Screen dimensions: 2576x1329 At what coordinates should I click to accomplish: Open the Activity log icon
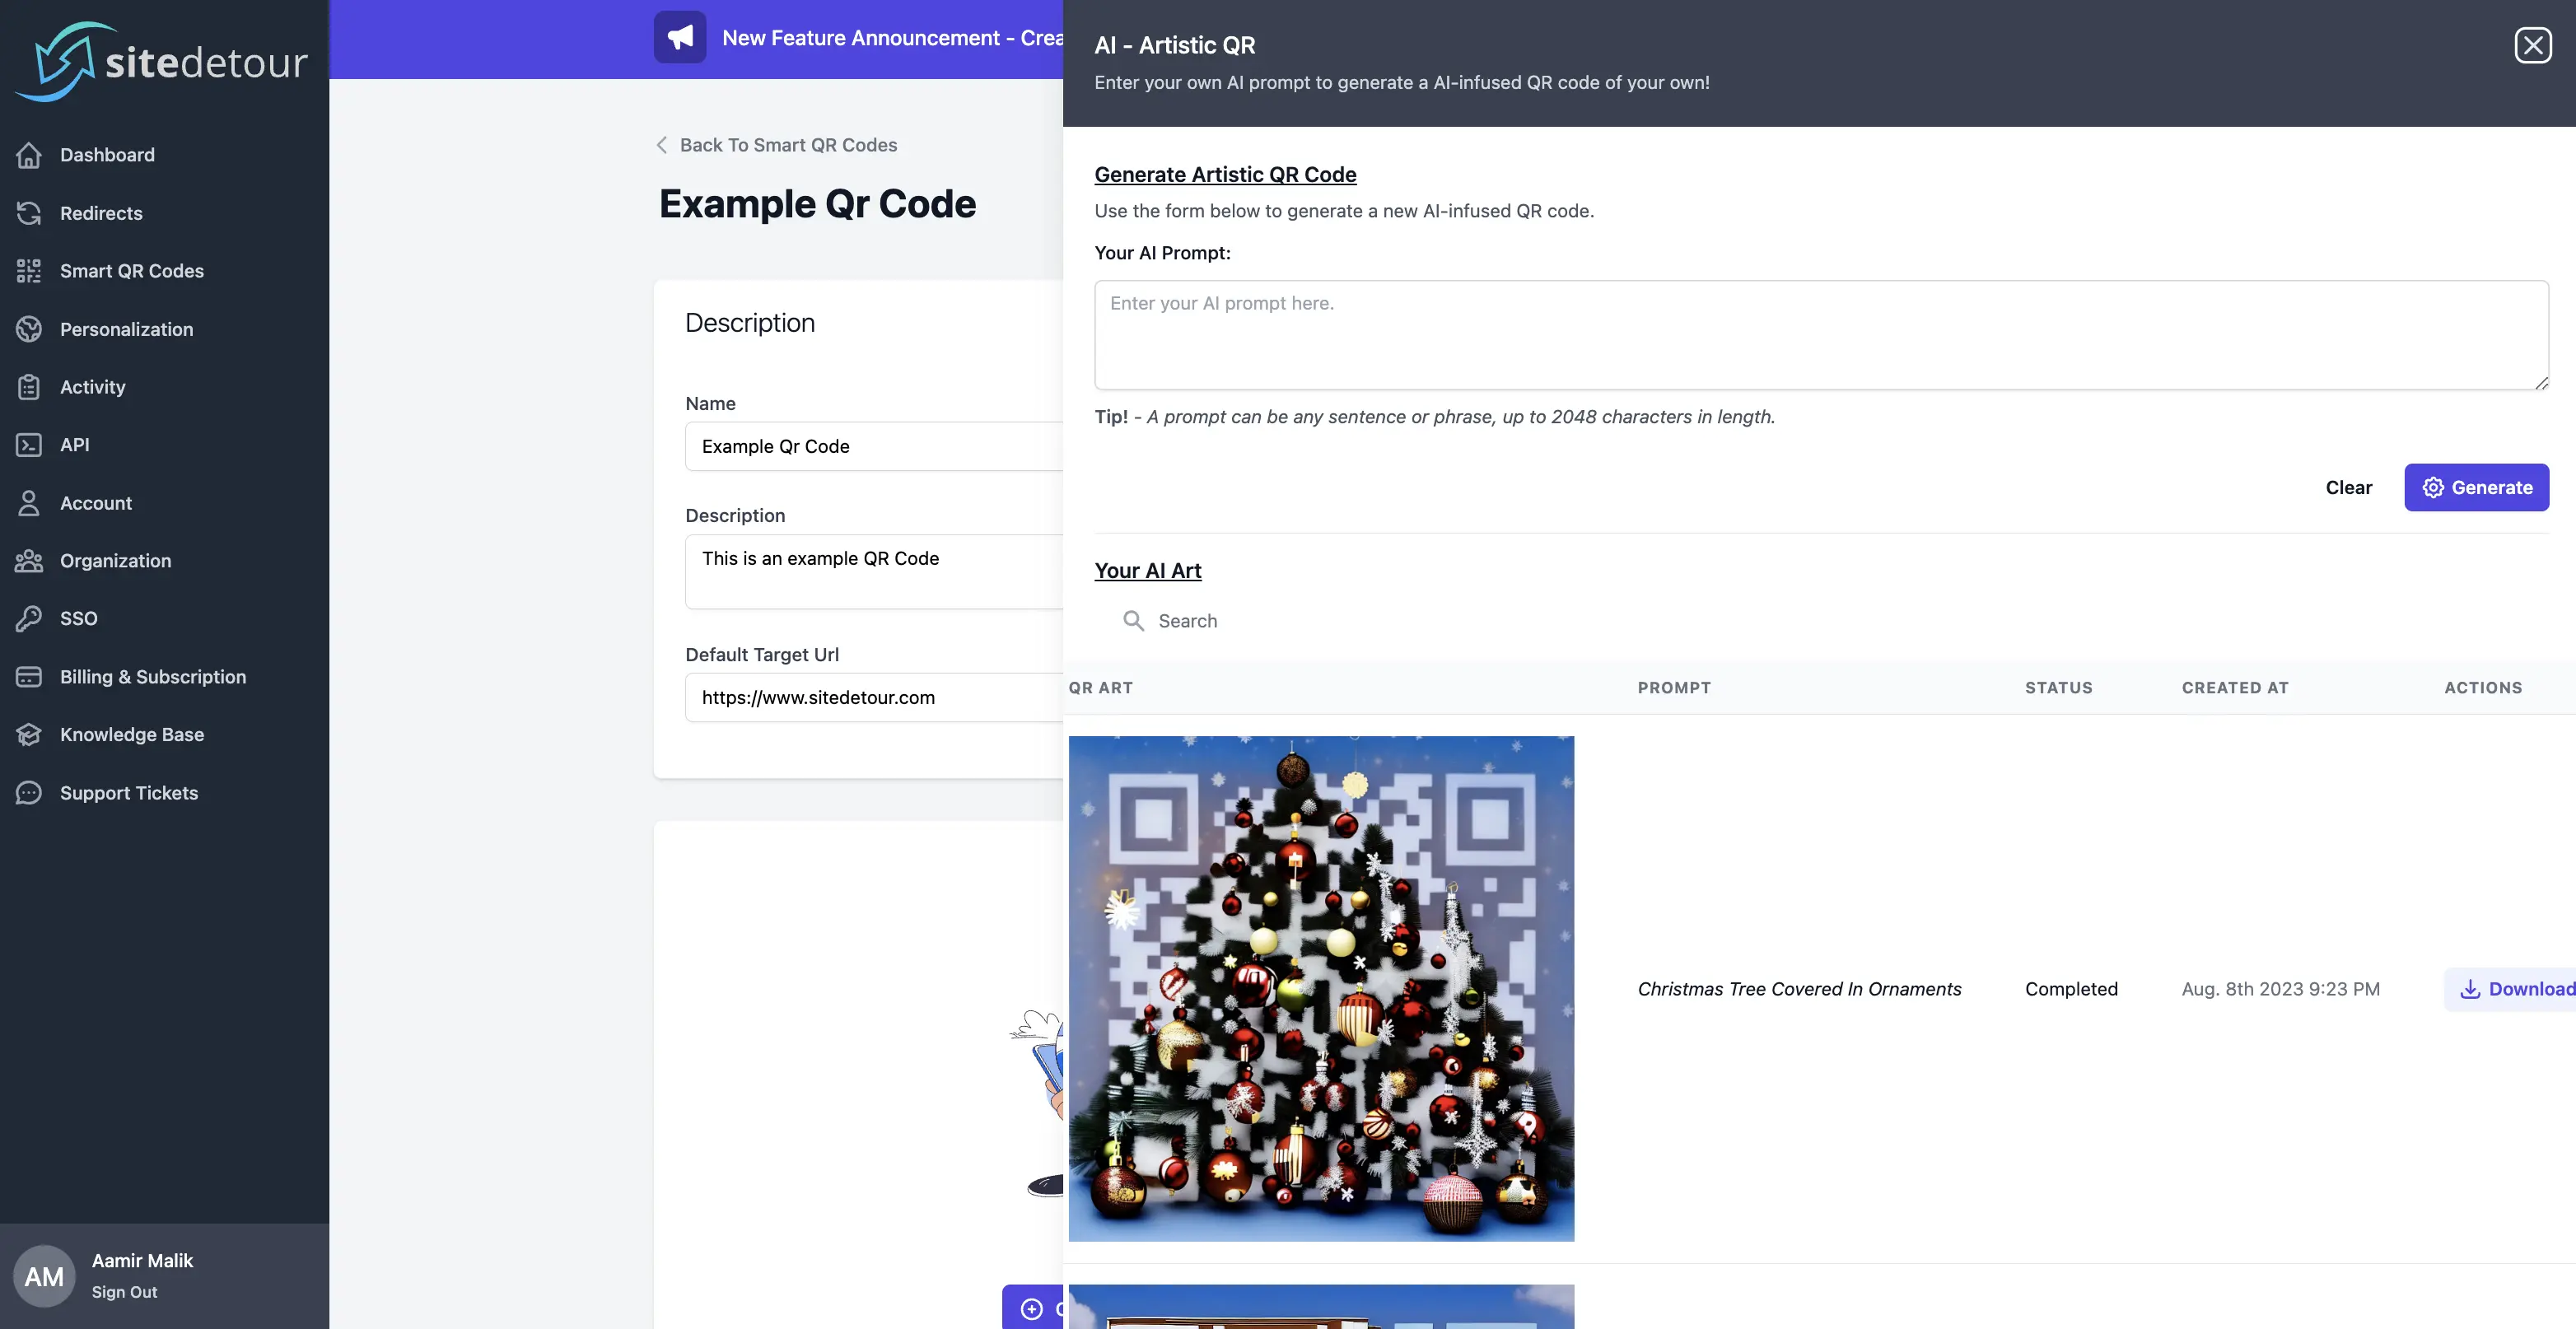[x=28, y=387]
